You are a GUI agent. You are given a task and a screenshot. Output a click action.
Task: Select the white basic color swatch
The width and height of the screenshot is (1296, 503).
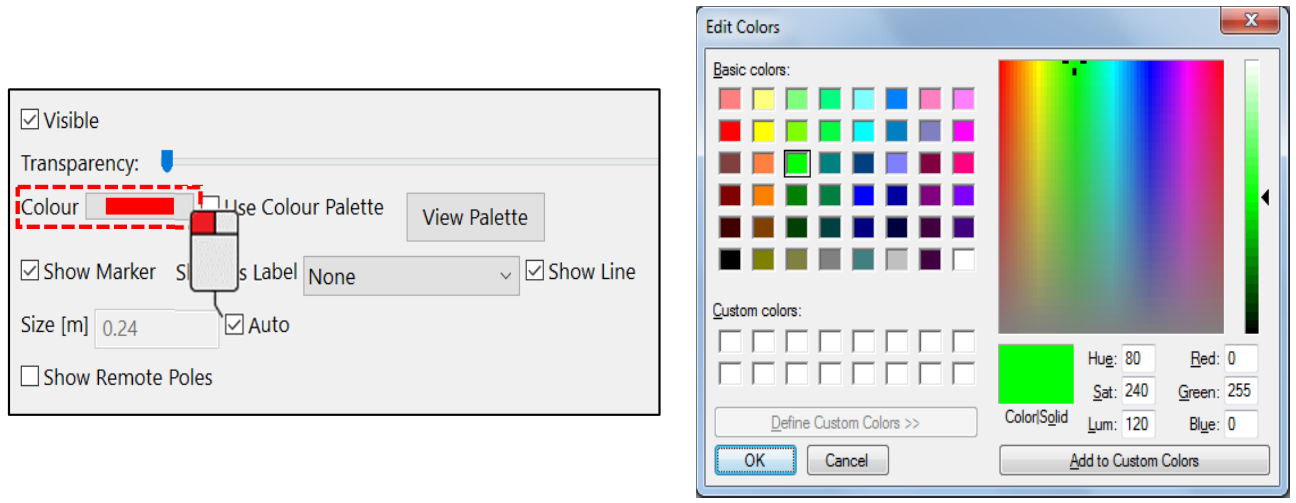tap(964, 259)
